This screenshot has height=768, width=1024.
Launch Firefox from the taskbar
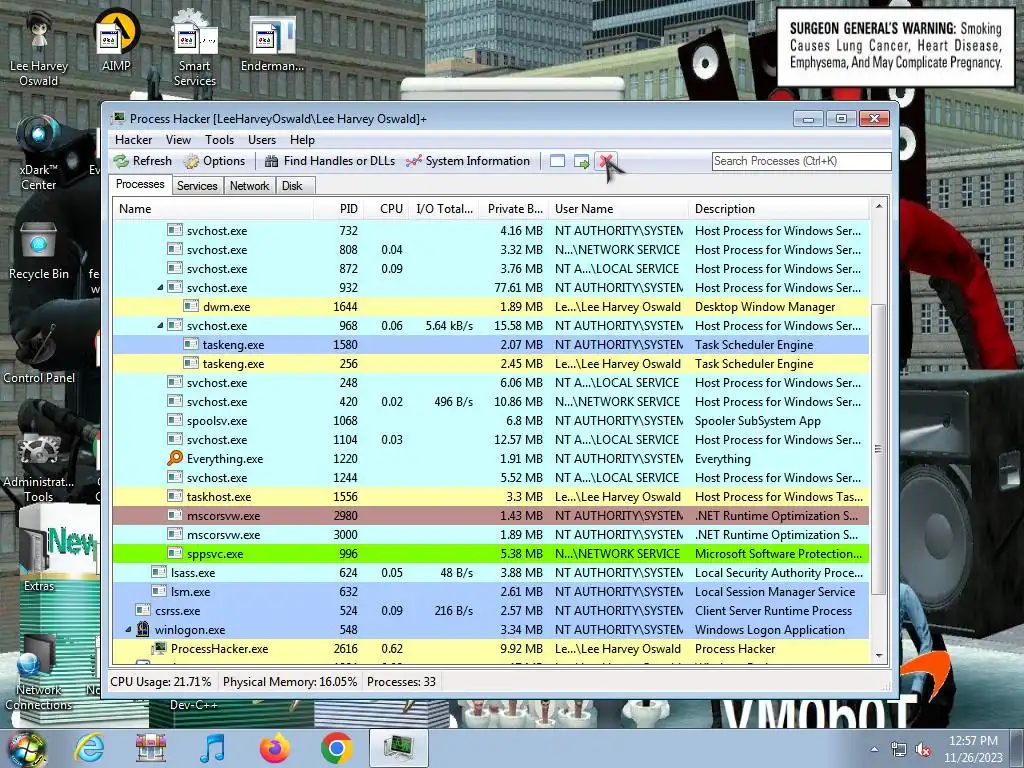tap(275, 748)
